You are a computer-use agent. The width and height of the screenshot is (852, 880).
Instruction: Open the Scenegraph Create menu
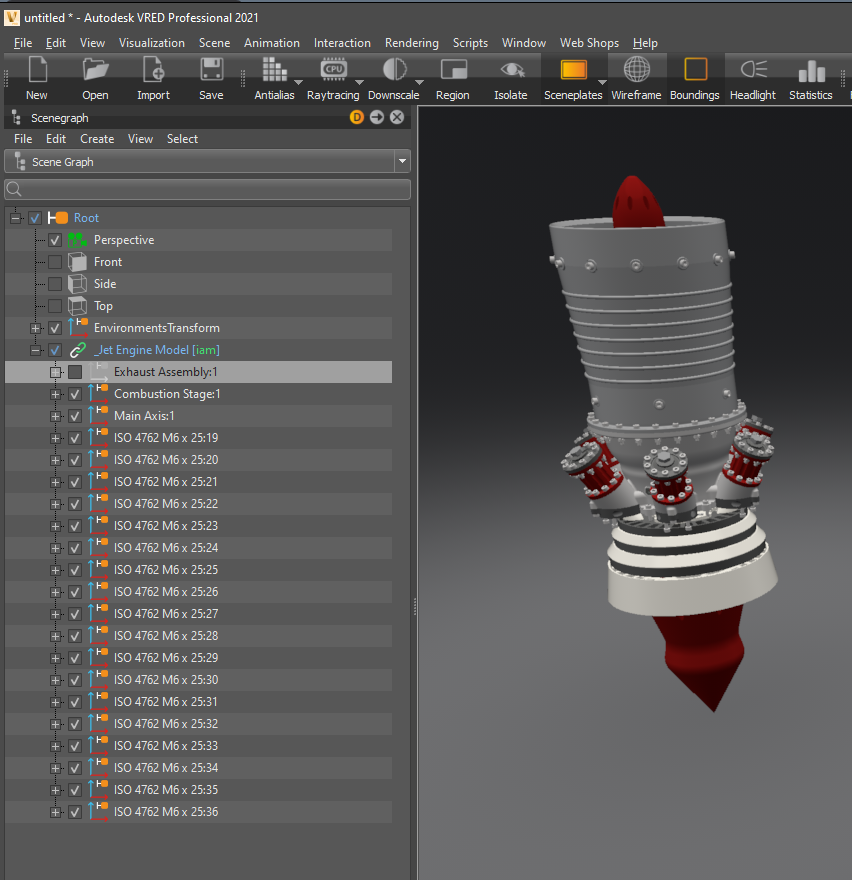tap(97, 139)
